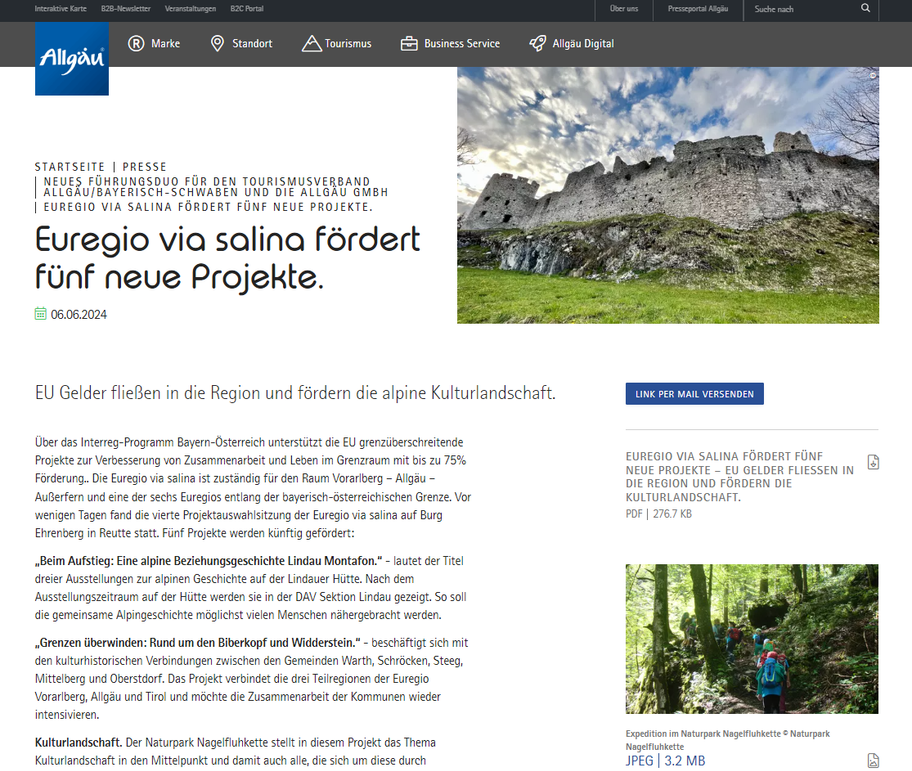Open the Presseportal Allgäu menu
Viewport: 912px width, 771px height.
point(700,8)
